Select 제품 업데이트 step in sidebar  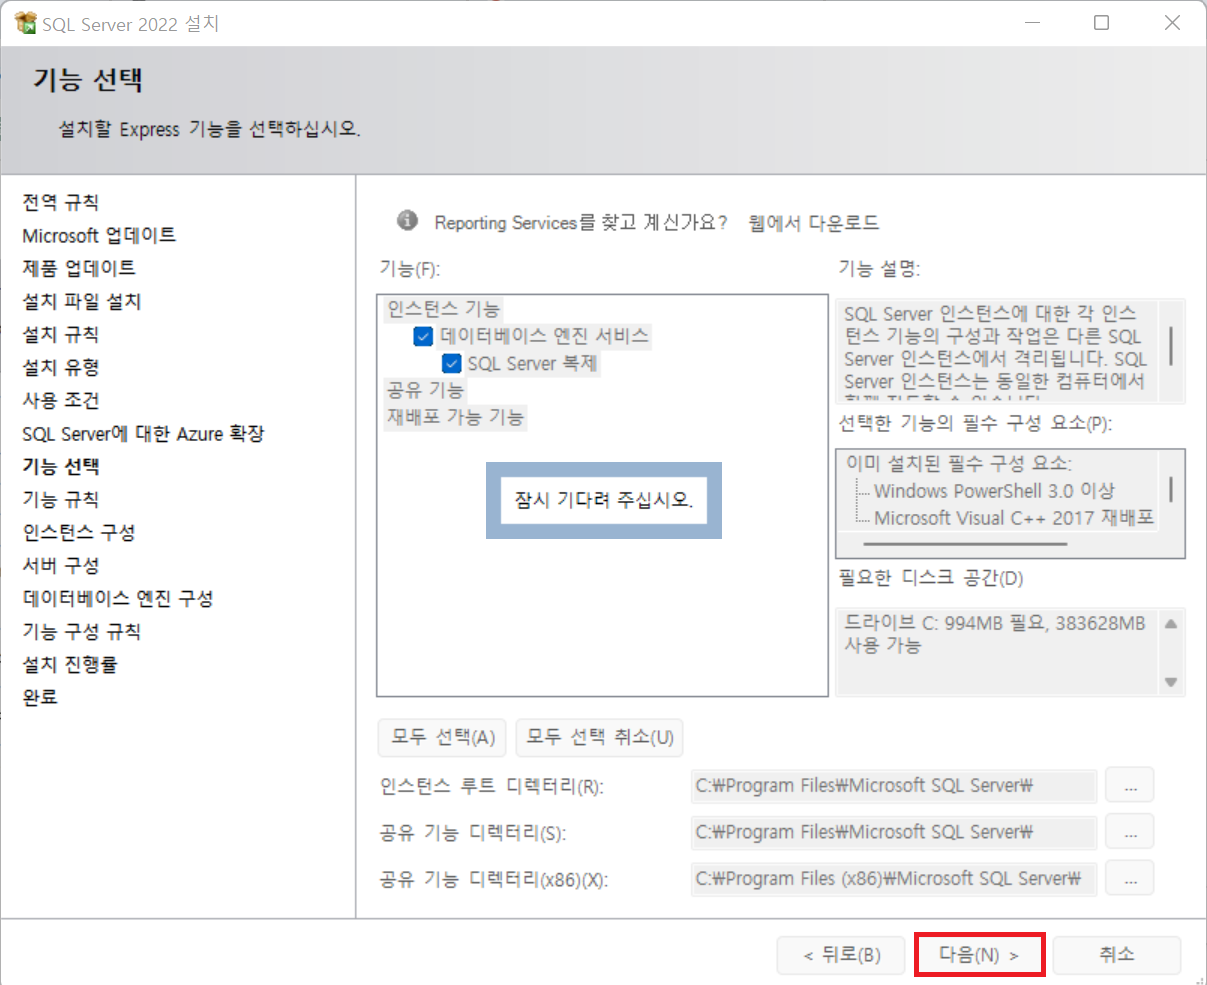(x=79, y=268)
